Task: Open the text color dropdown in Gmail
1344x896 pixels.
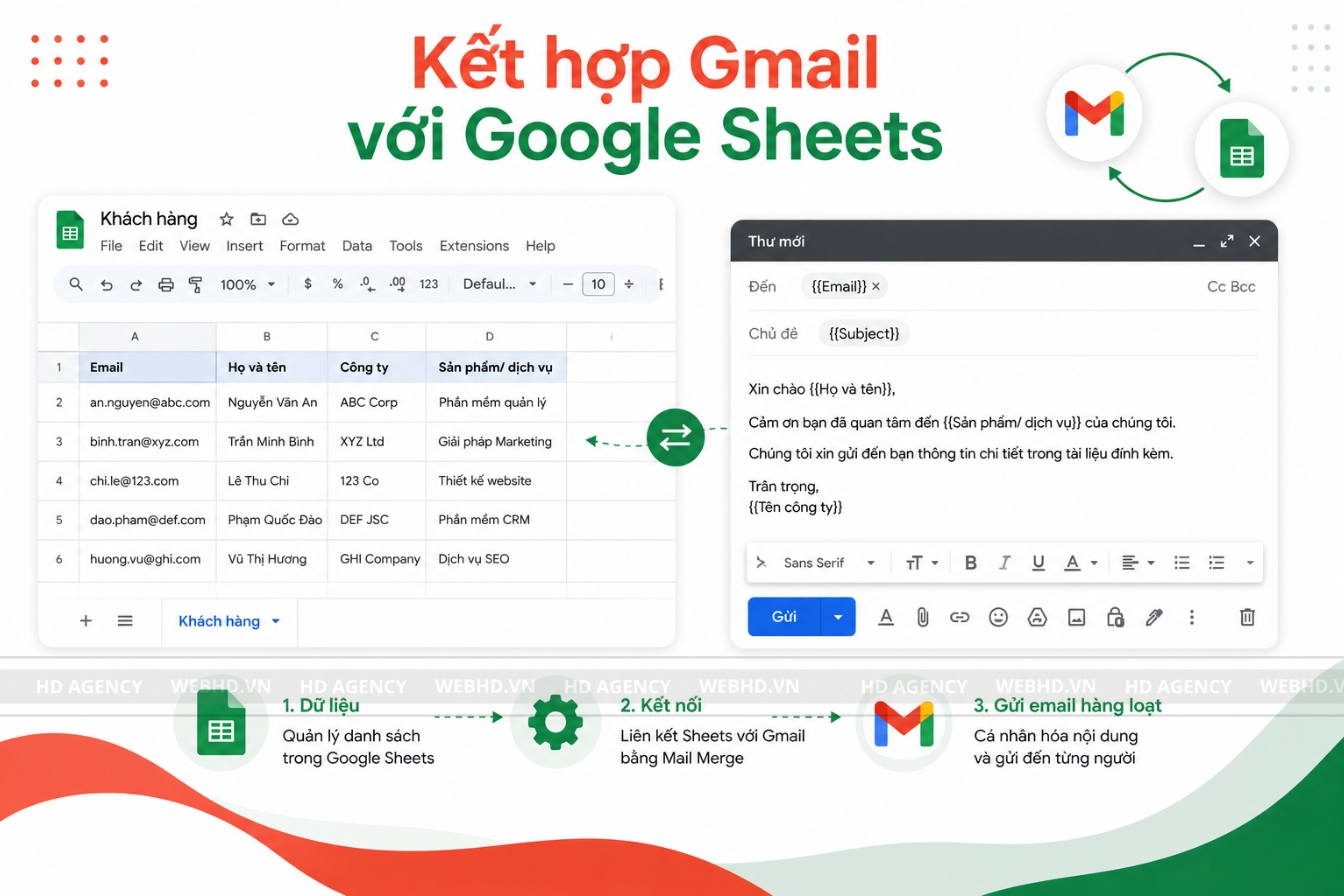Action: tap(1081, 563)
